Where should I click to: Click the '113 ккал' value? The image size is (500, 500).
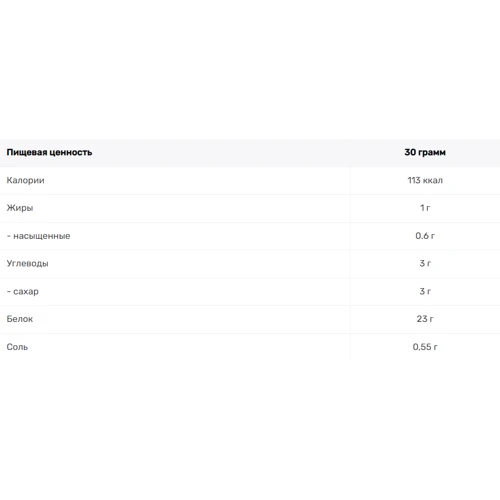(425, 180)
